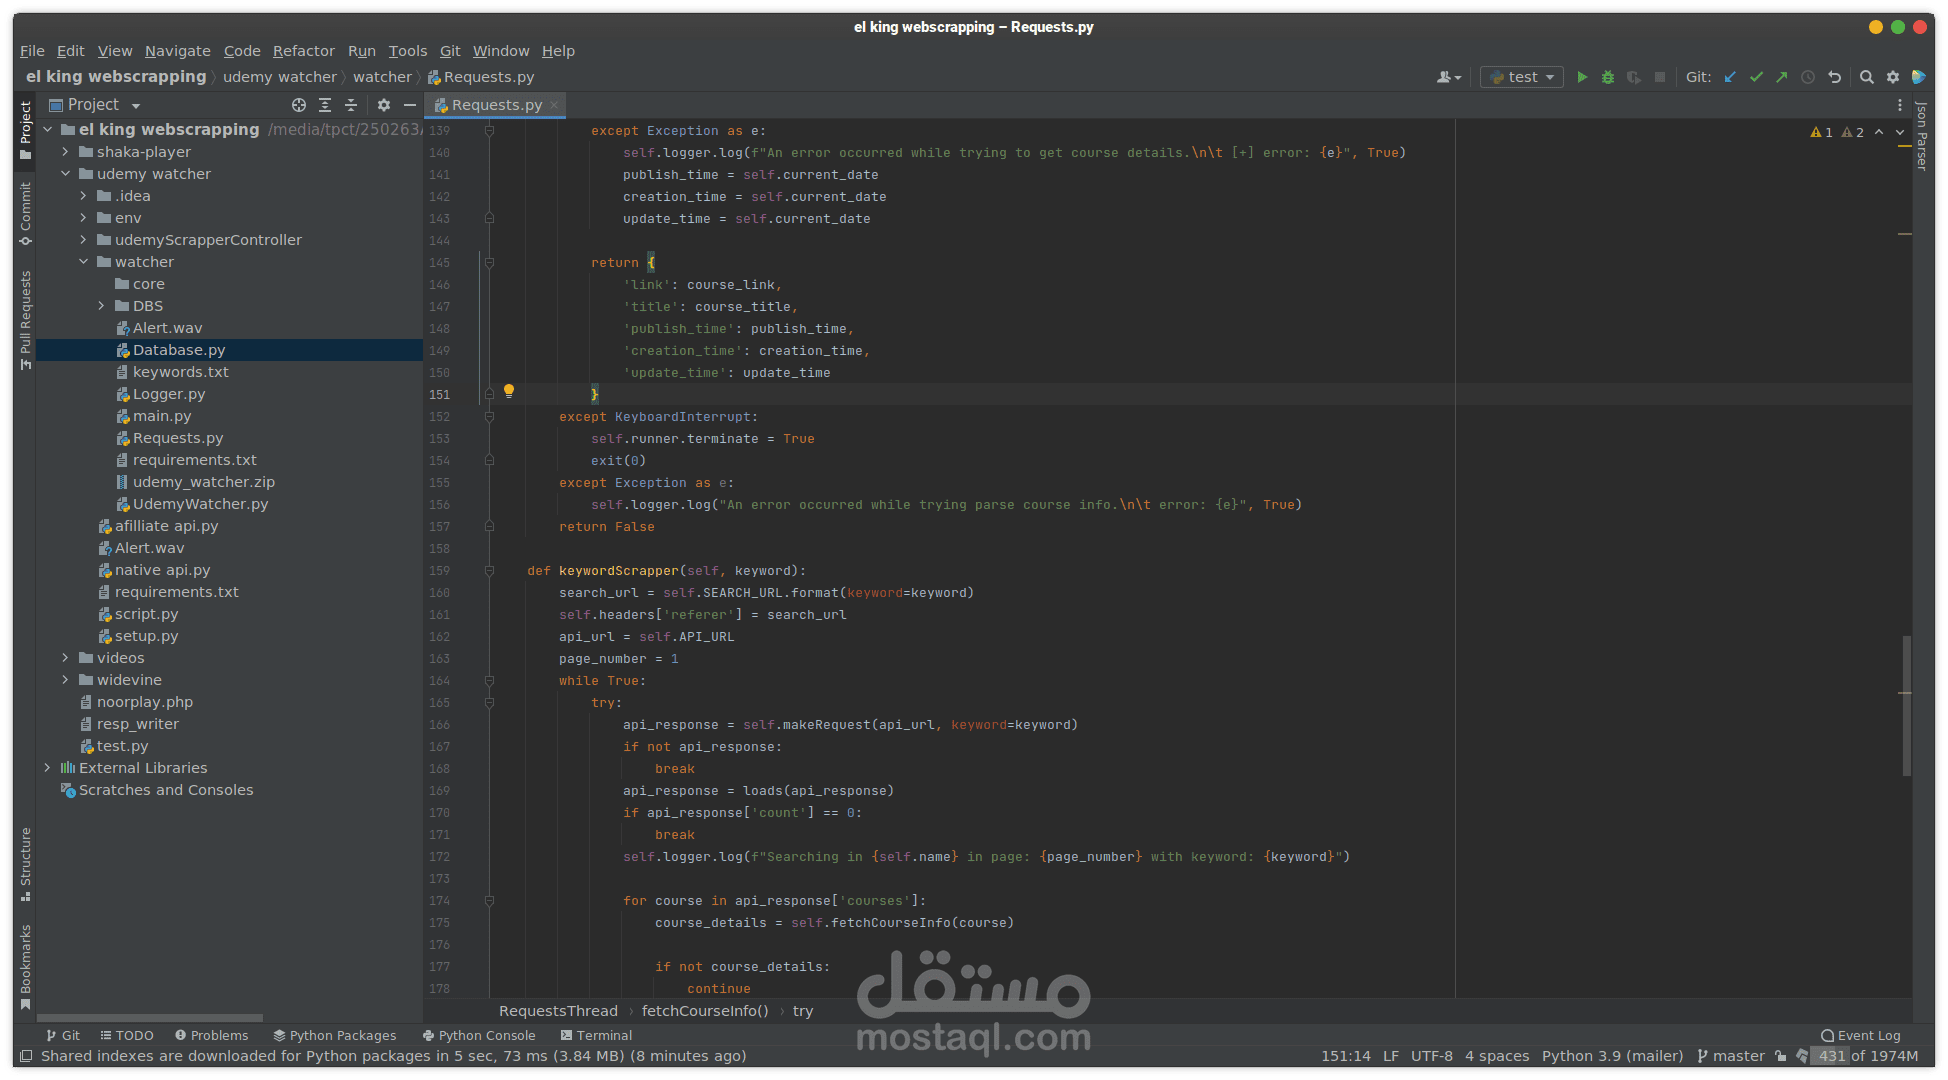Collapse all nodes in the Project panel
This screenshot has width=1948, height=1080.
[351, 105]
